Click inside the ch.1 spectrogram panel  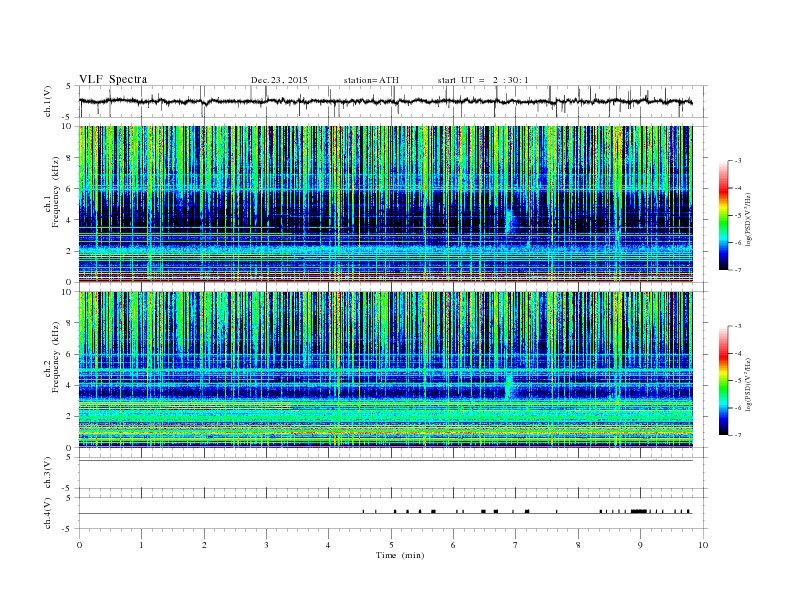tap(386, 204)
